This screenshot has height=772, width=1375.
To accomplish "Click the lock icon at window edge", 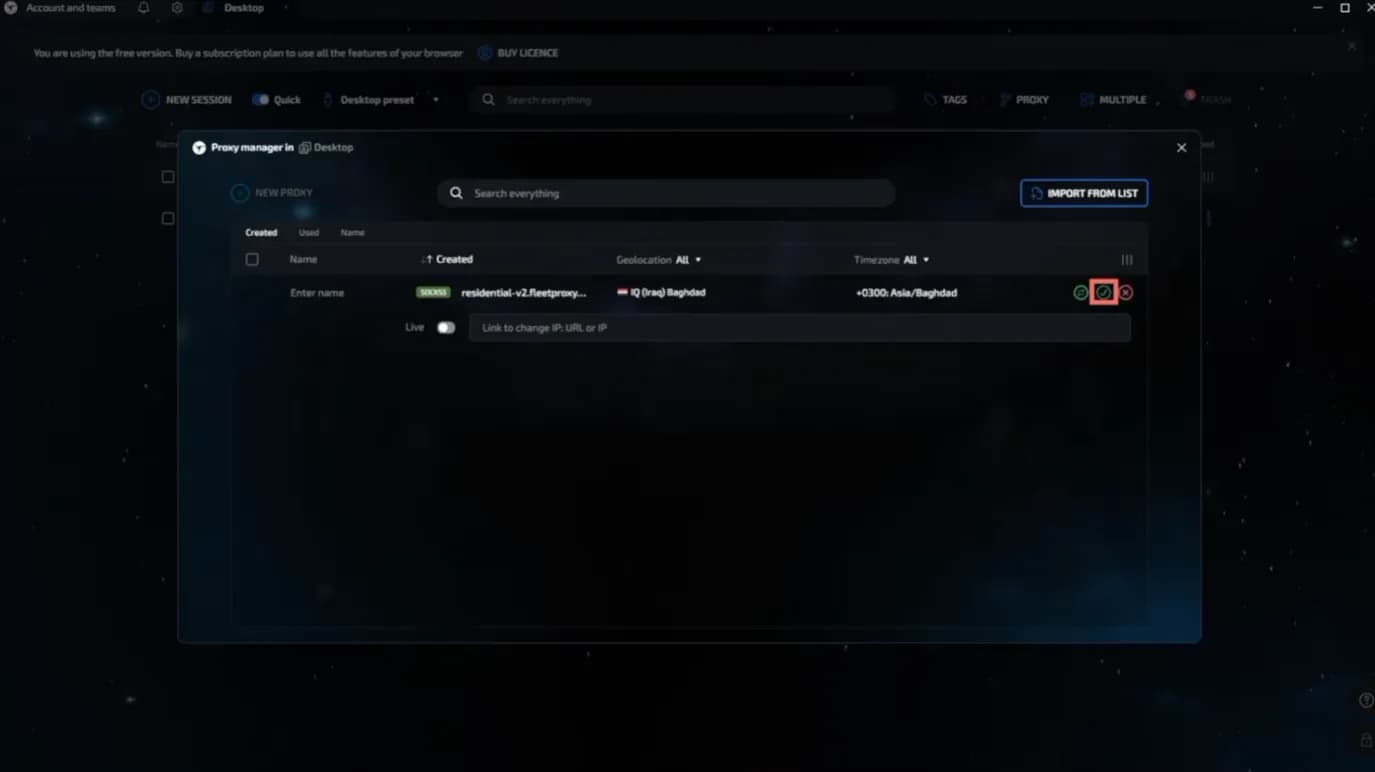I will 1366,740.
